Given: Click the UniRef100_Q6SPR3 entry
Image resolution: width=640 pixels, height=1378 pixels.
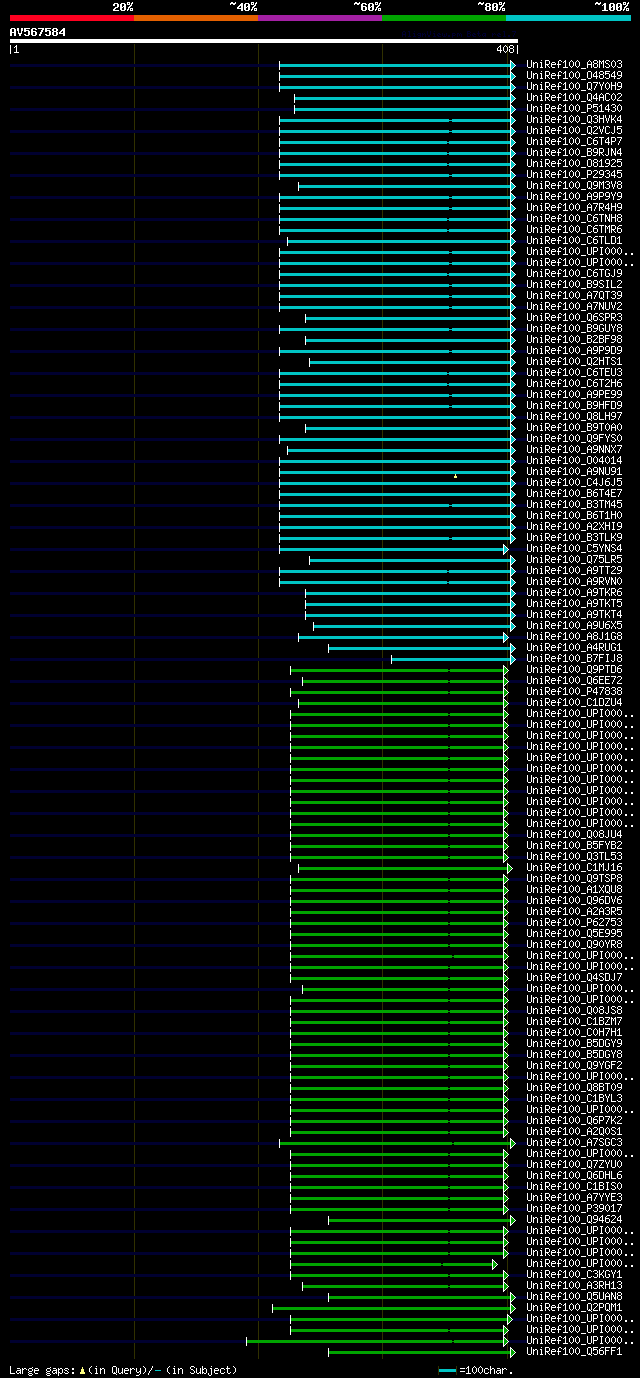Looking at the screenshot, I should coord(574,317).
